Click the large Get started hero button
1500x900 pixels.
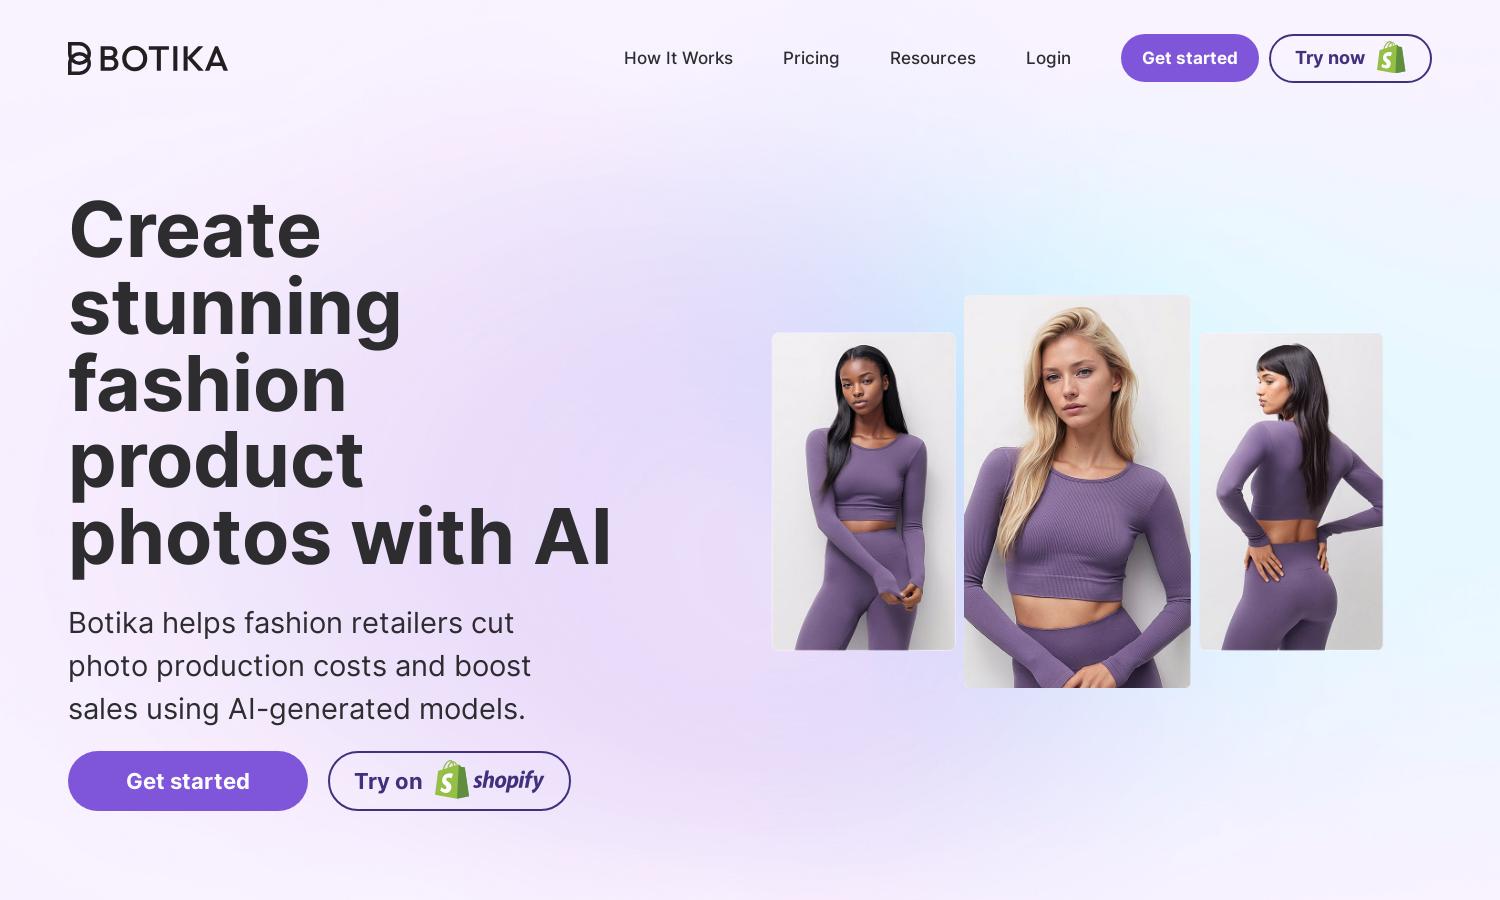[188, 781]
